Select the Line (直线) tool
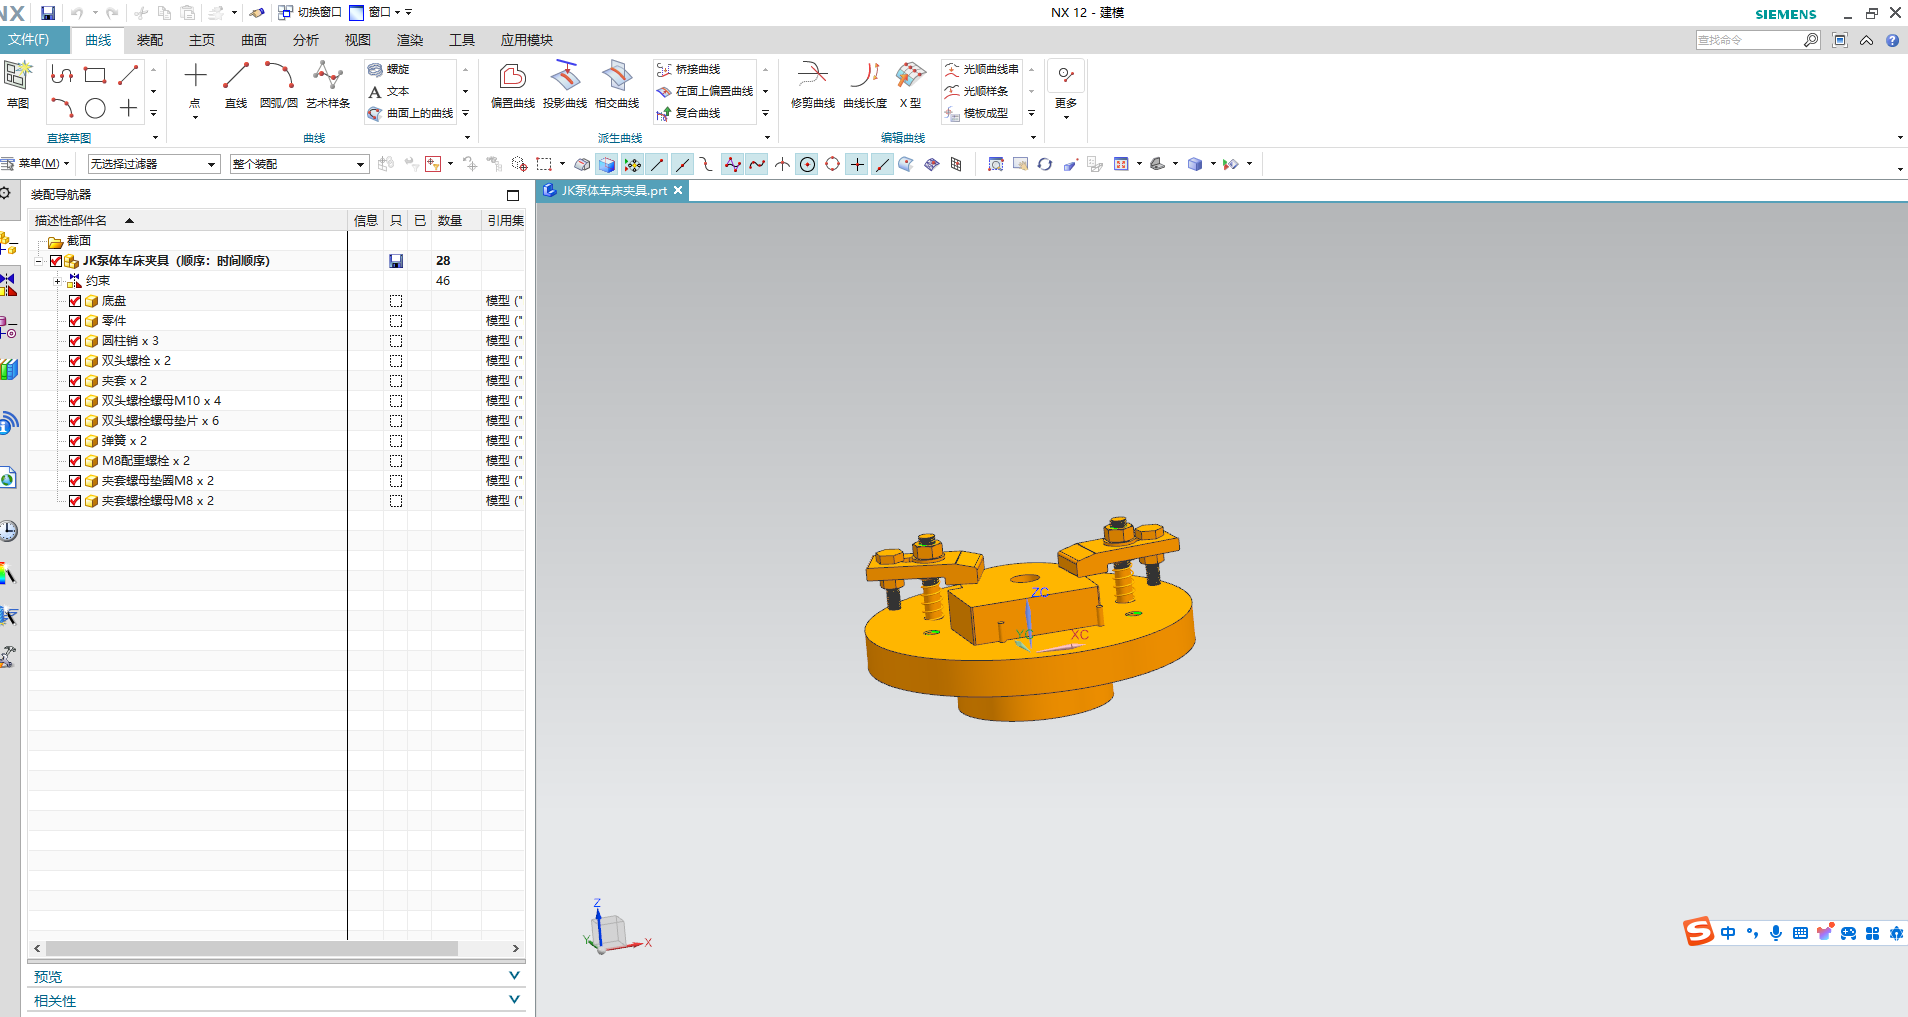 point(236,84)
